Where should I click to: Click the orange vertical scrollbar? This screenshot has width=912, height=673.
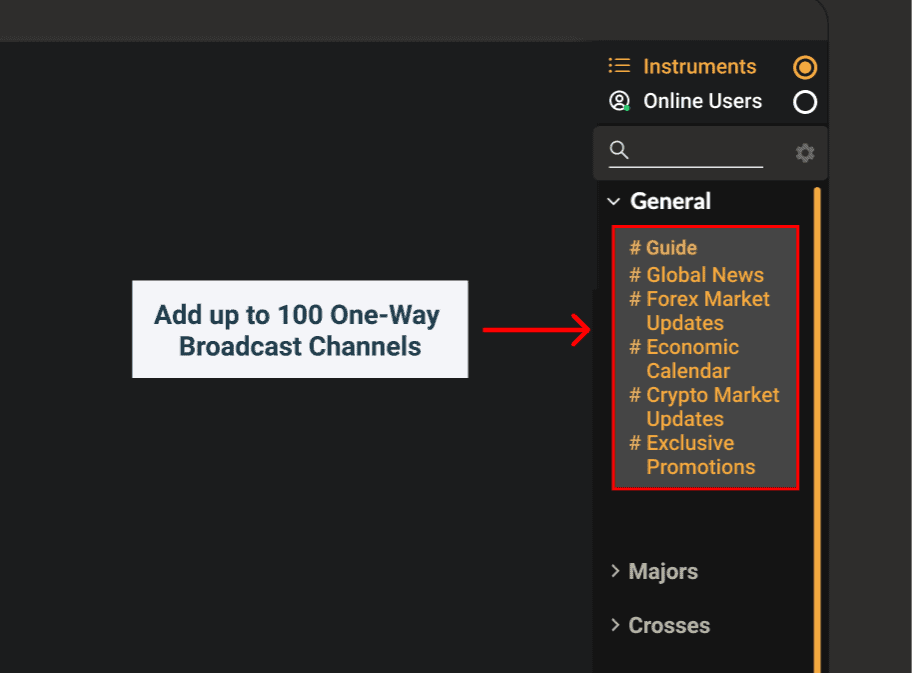pos(817,400)
